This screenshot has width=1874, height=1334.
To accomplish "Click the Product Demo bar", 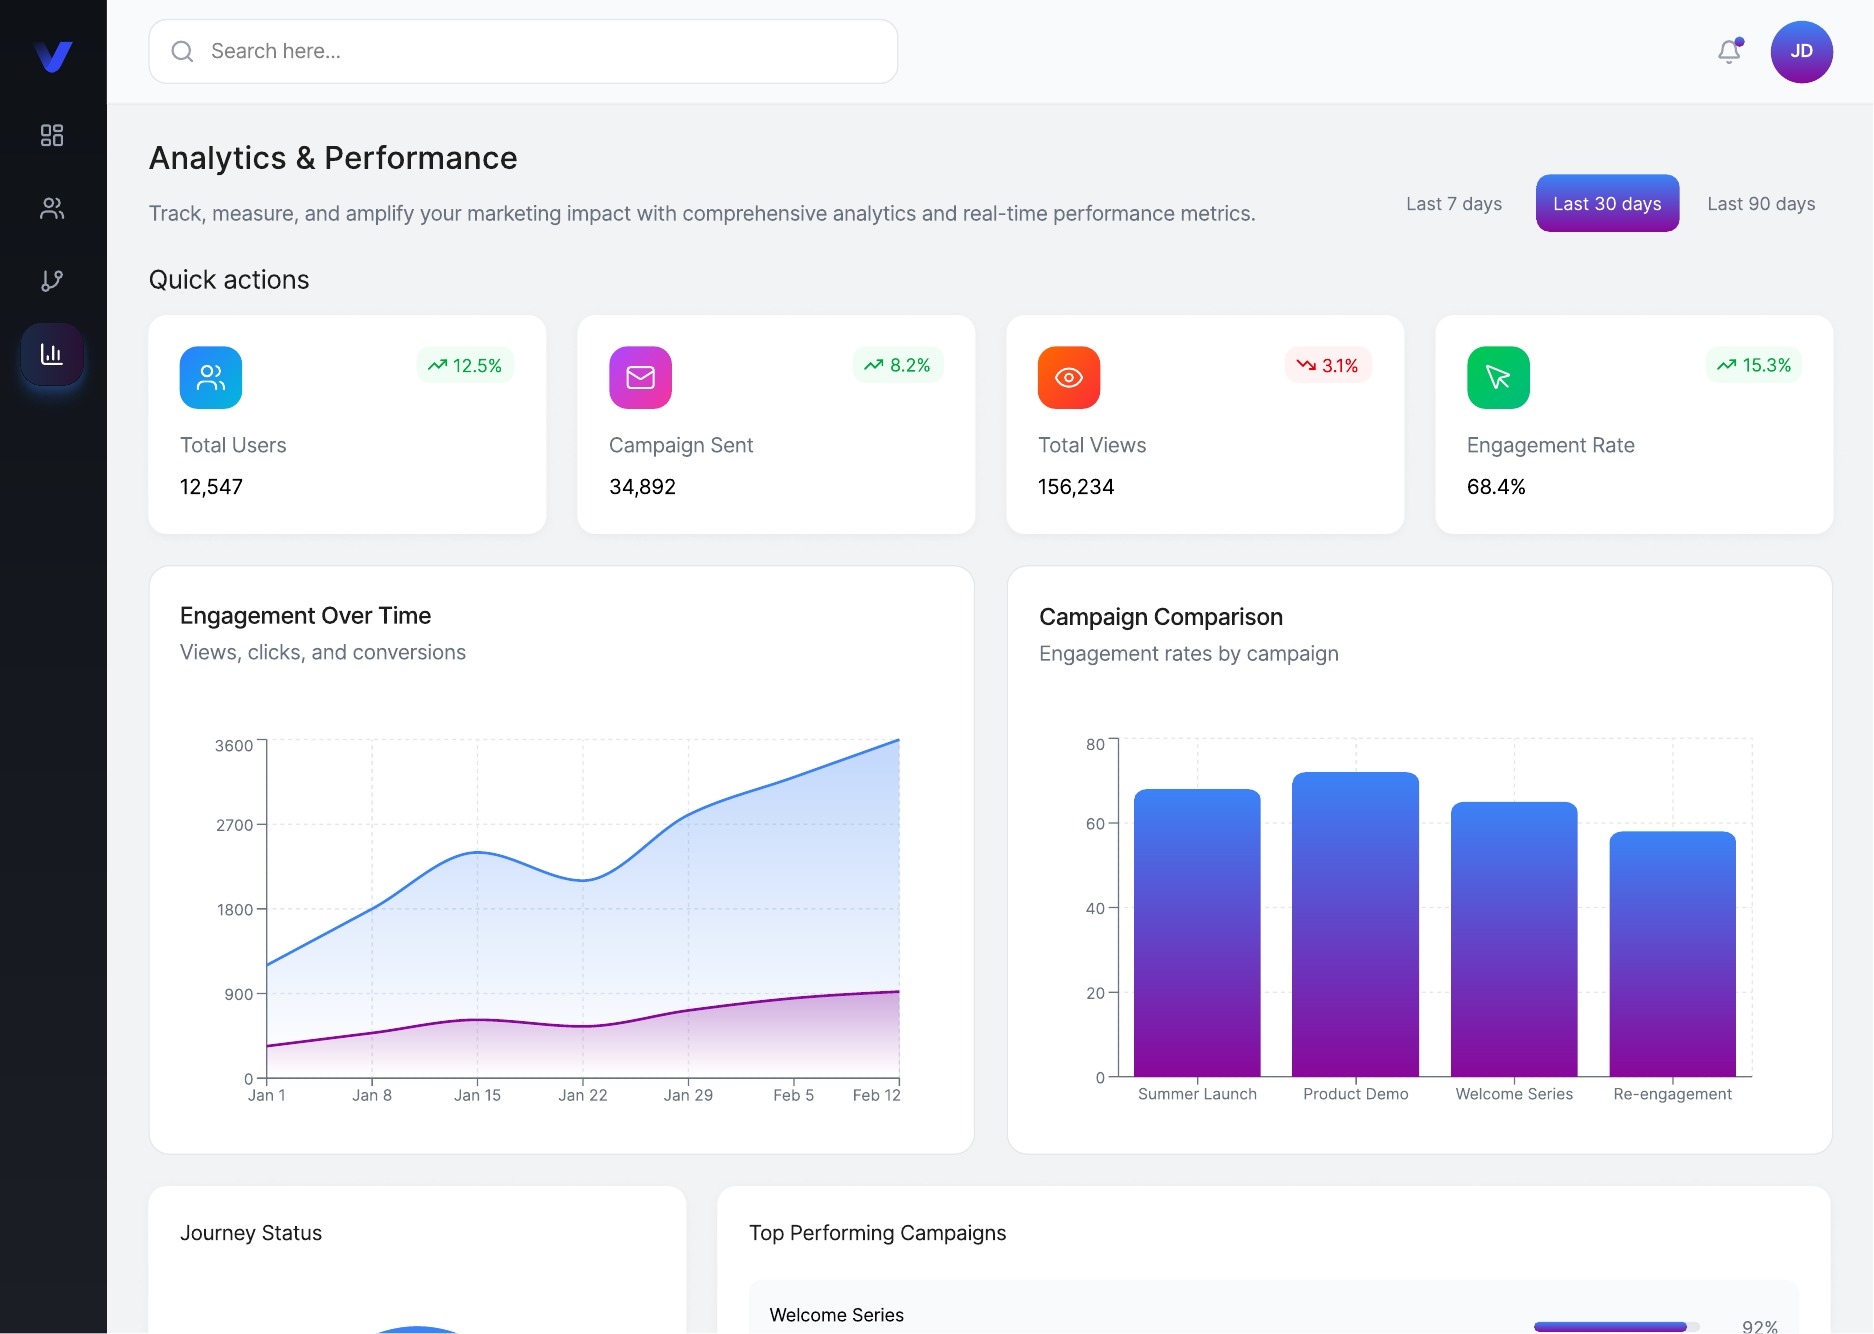I will (x=1355, y=924).
